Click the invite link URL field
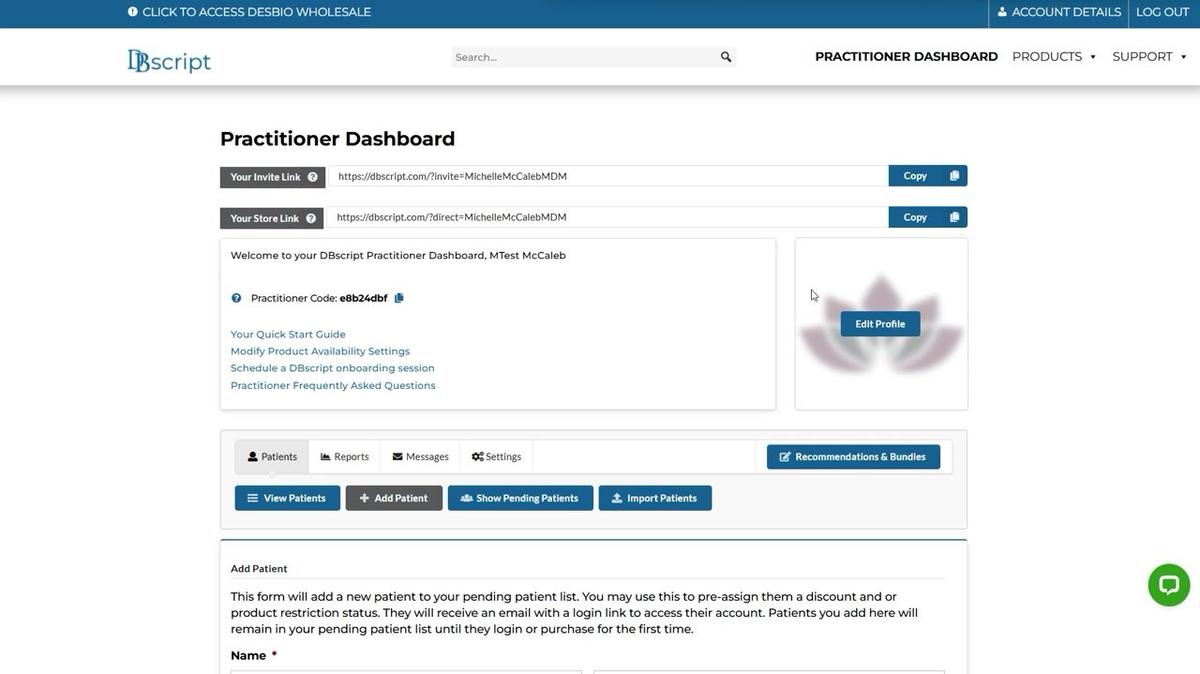 click(608, 176)
